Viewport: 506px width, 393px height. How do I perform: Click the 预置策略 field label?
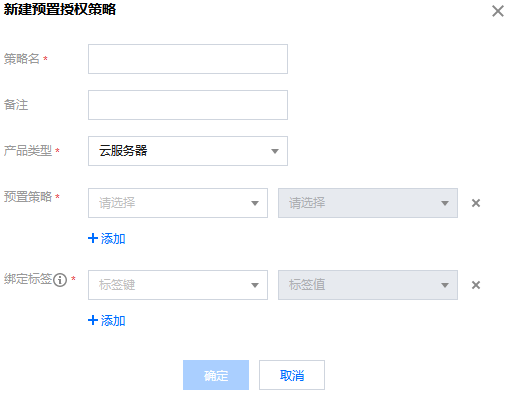28,197
